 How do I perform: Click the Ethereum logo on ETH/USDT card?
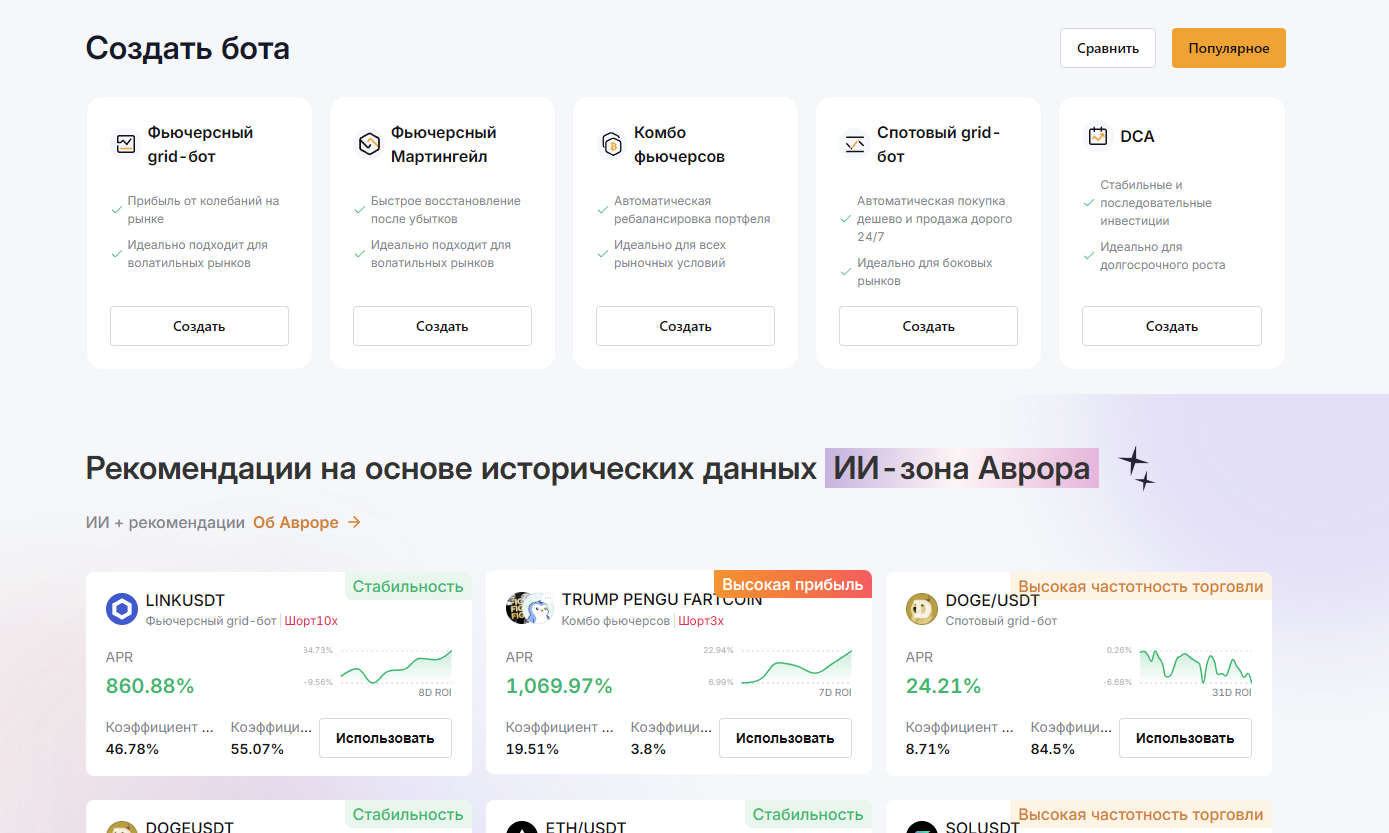(521, 829)
